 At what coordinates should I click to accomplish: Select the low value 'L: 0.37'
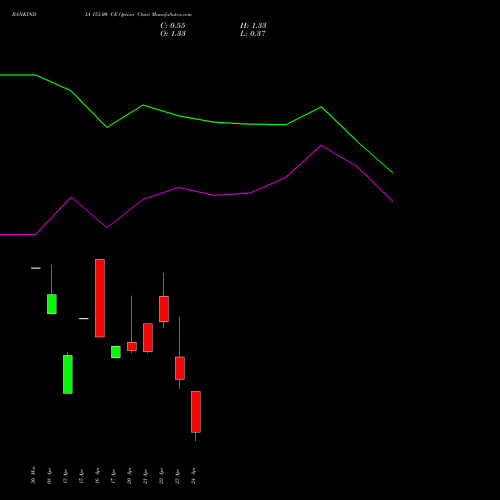[x=253, y=34]
